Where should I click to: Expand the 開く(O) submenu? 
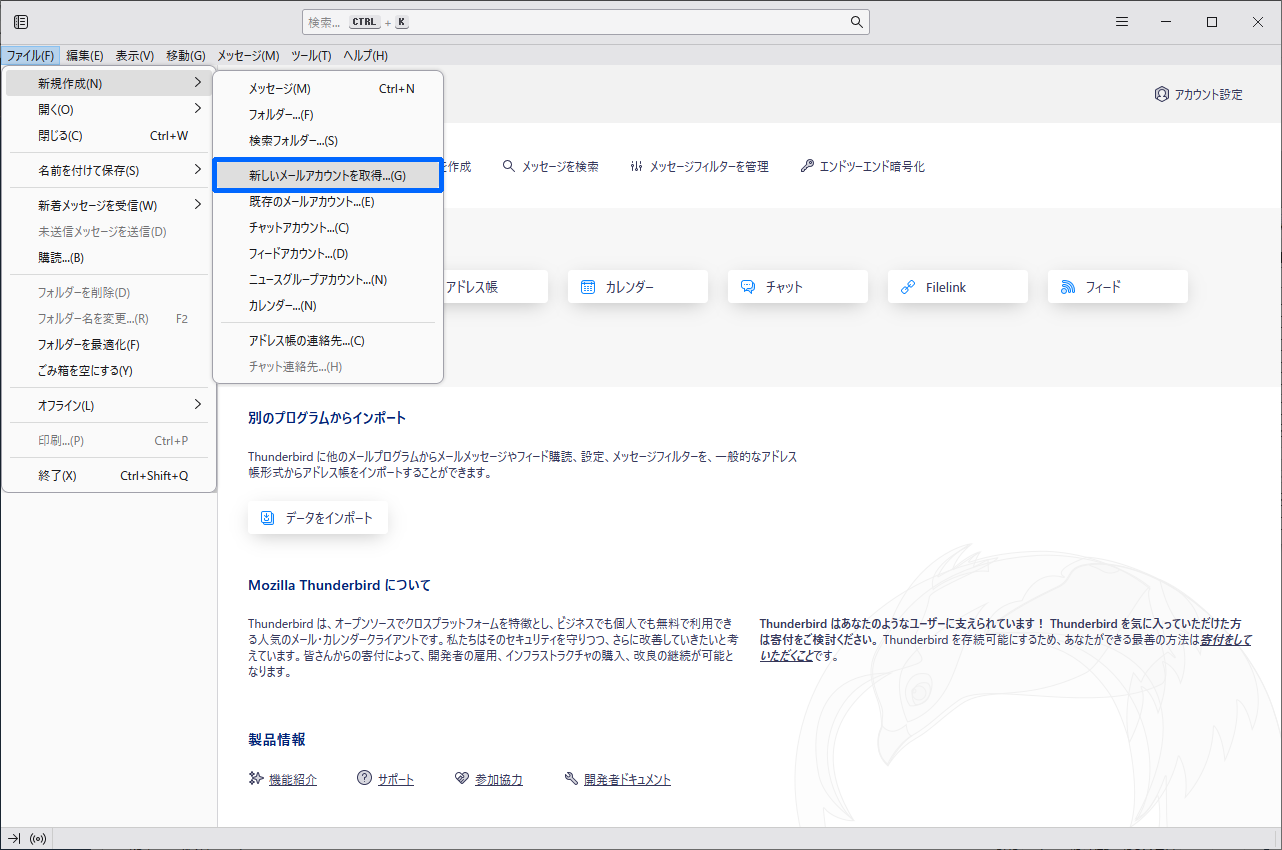pyautogui.click(x=111, y=110)
